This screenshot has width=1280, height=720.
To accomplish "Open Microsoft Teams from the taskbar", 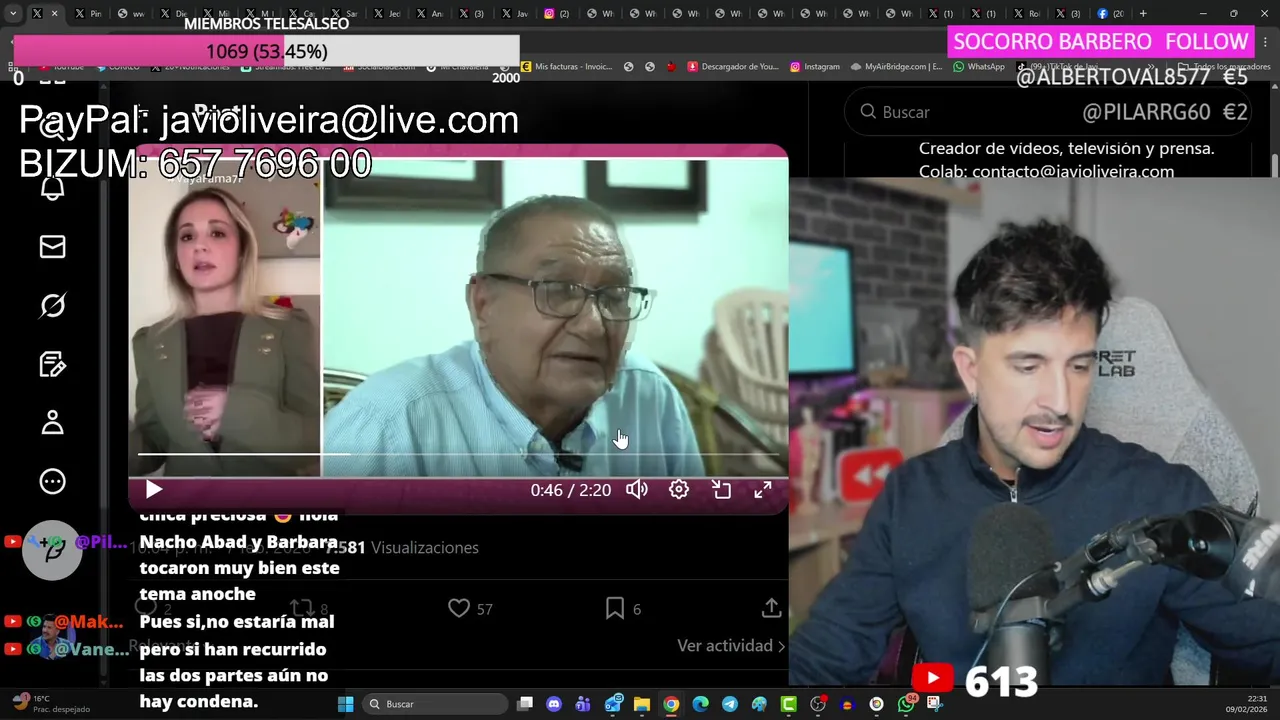I will coord(583,704).
